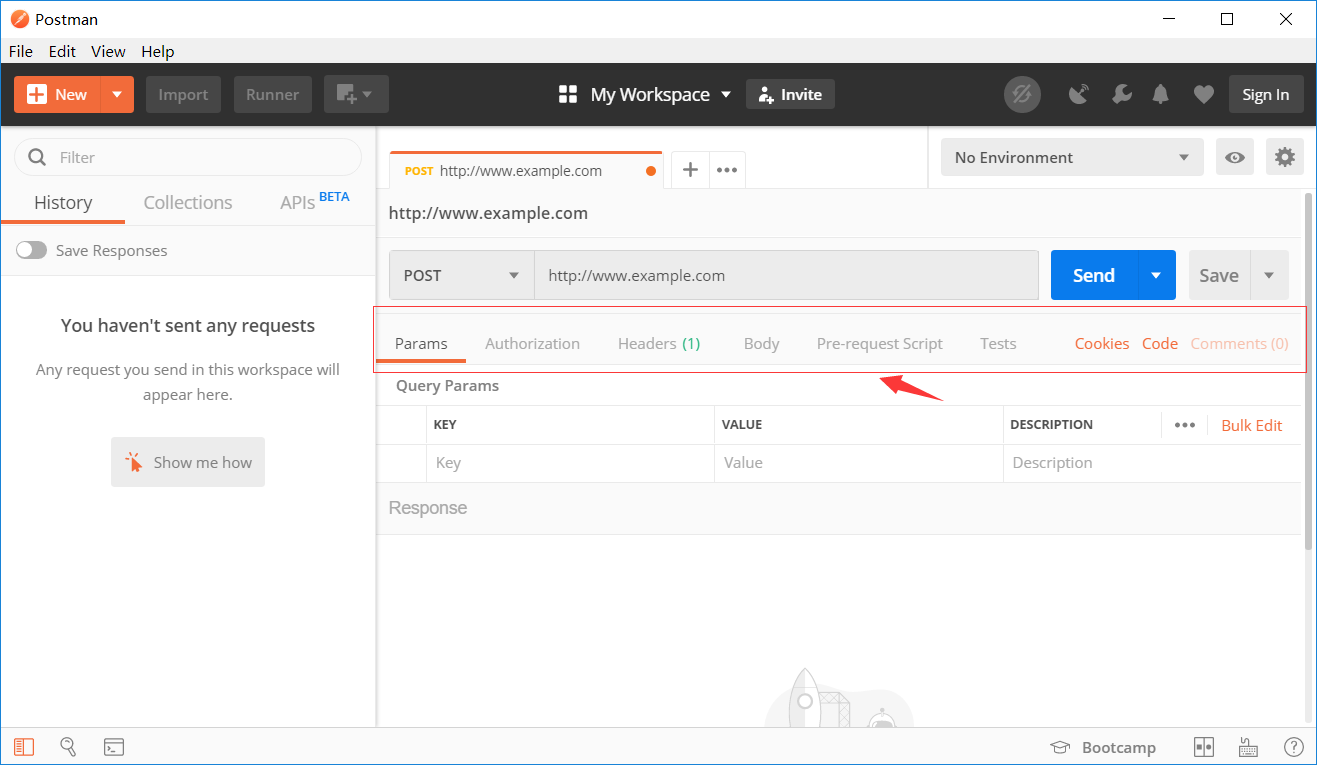Screen dimensions: 1317x765
Task: Click the Sign In button
Action: pos(1266,94)
